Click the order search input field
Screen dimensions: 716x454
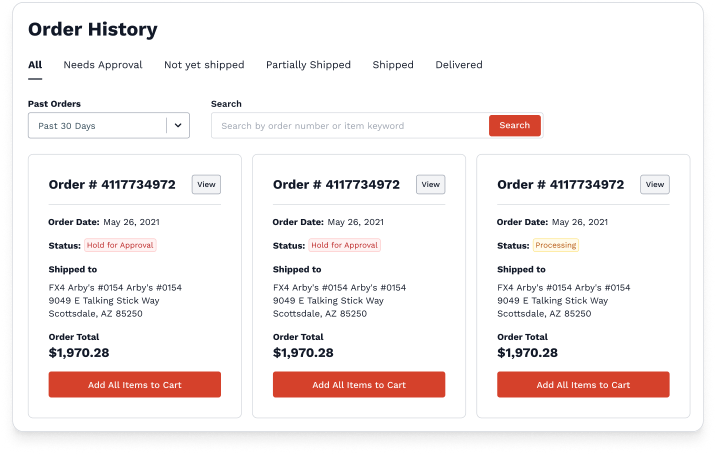(350, 126)
